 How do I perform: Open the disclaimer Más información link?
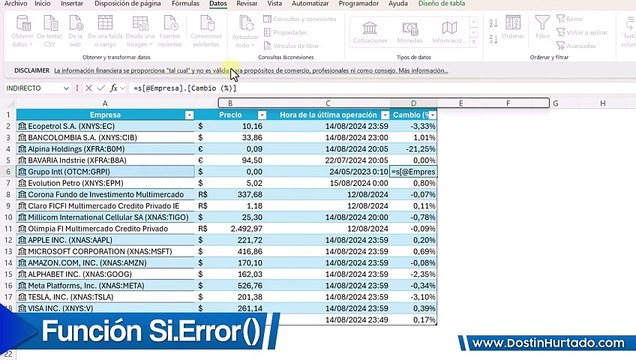423,71
